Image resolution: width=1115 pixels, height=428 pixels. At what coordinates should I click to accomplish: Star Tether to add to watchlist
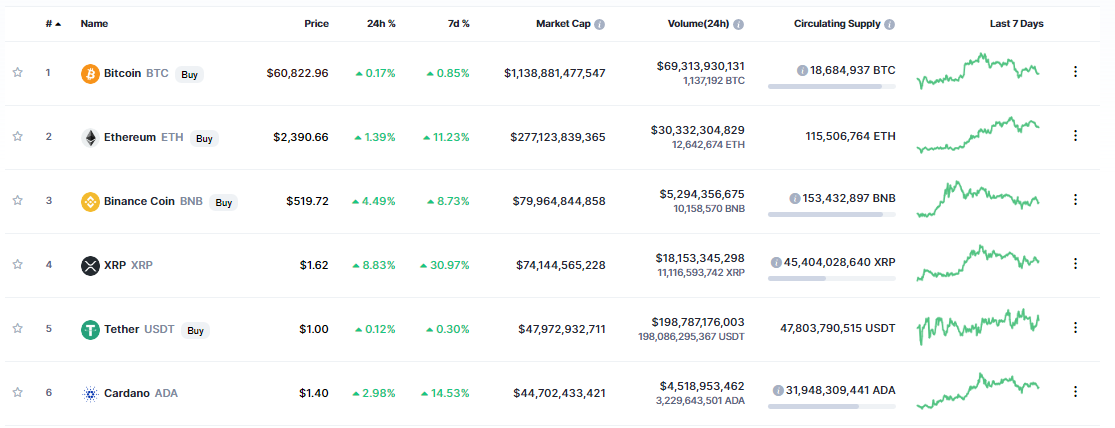click(18, 328)
